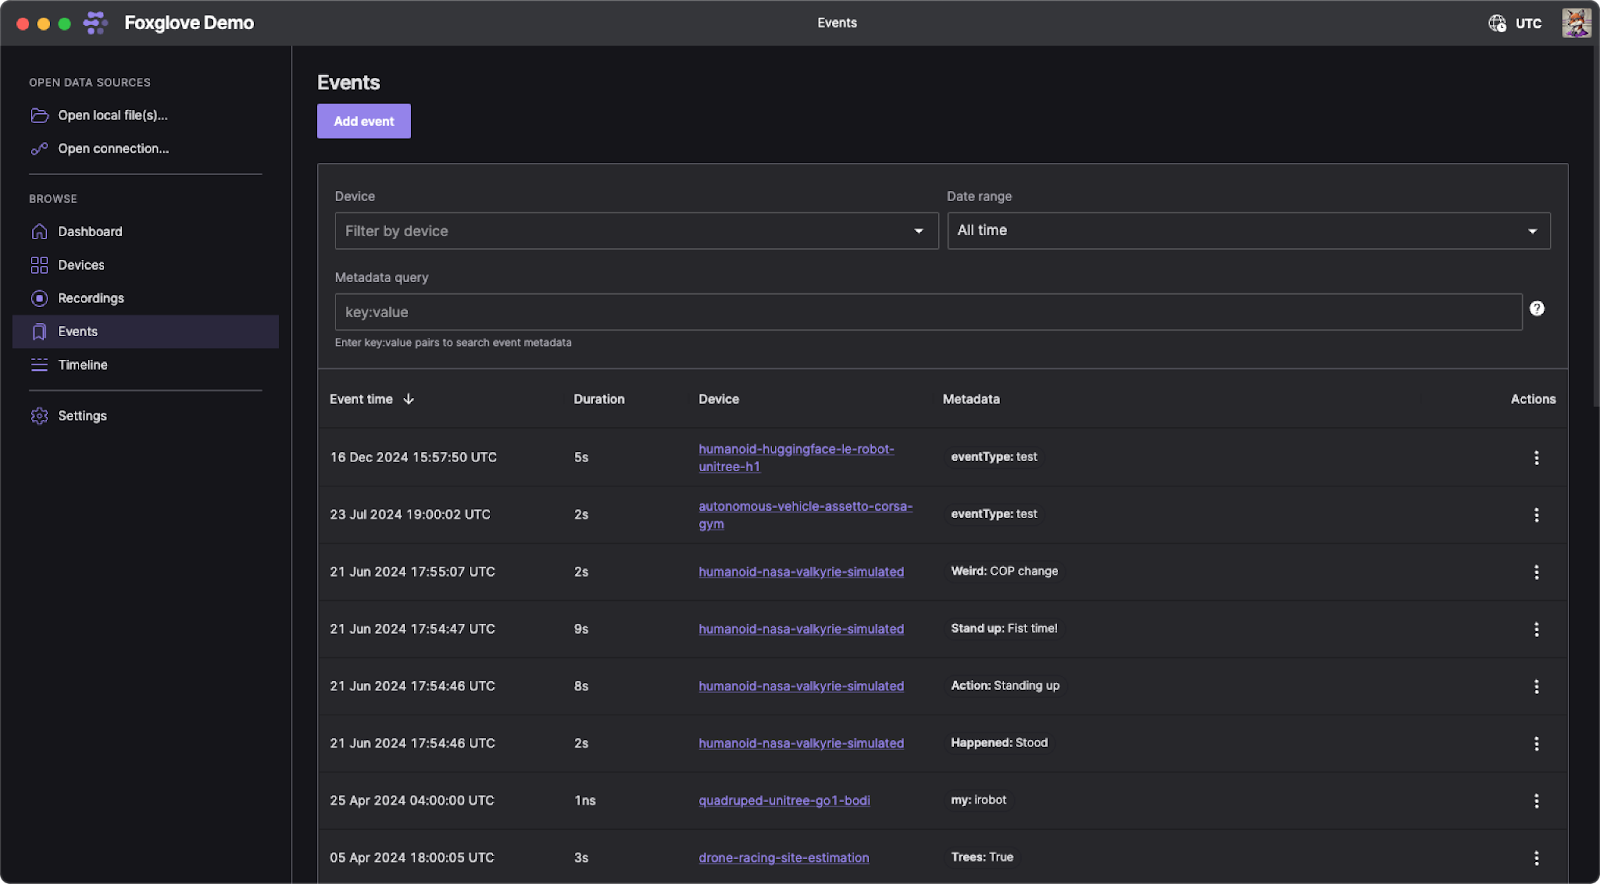Open the Recordings page
Image resolution: width=1600 pixels, height=884 pixels.
(x=91, y=298)
